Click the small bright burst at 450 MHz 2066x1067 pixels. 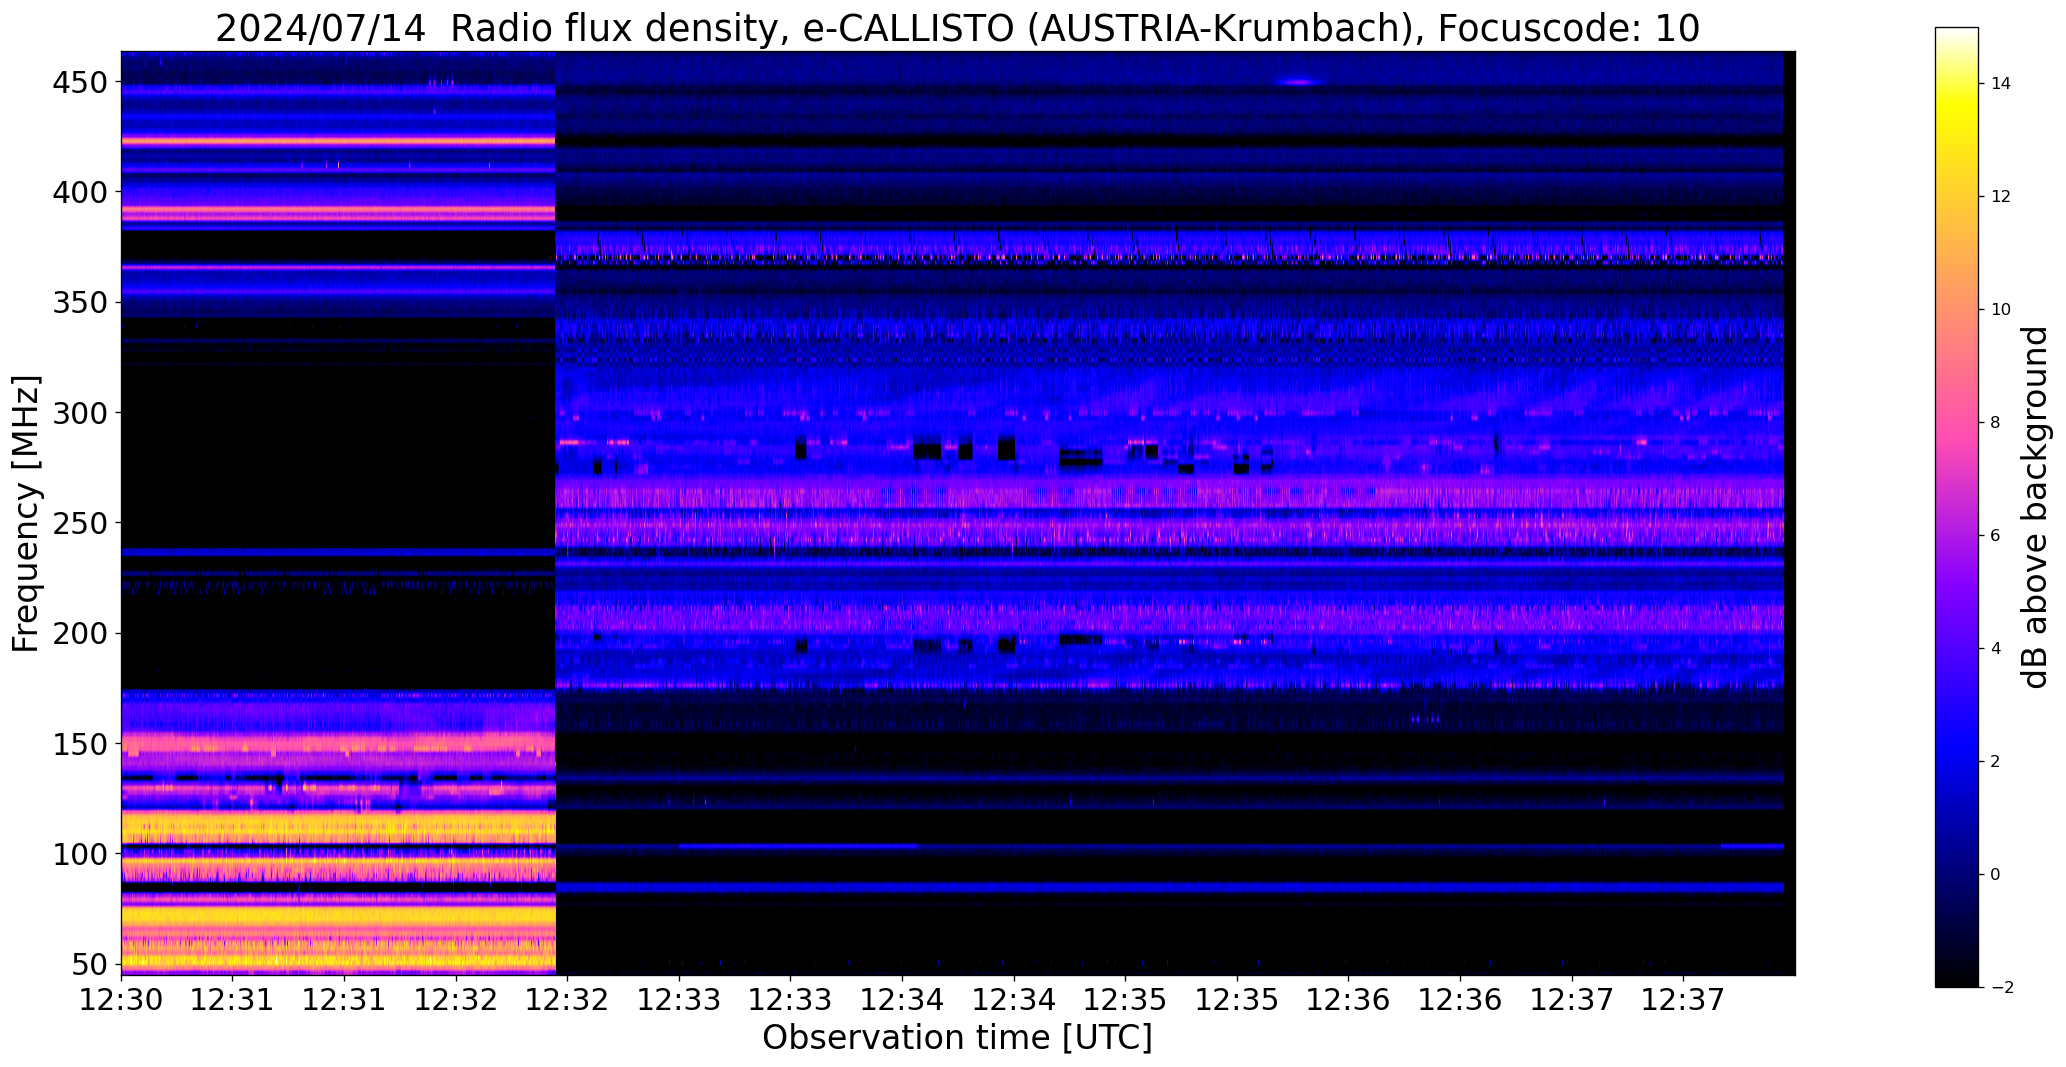pyautogui.click(x=1300, y=82)
